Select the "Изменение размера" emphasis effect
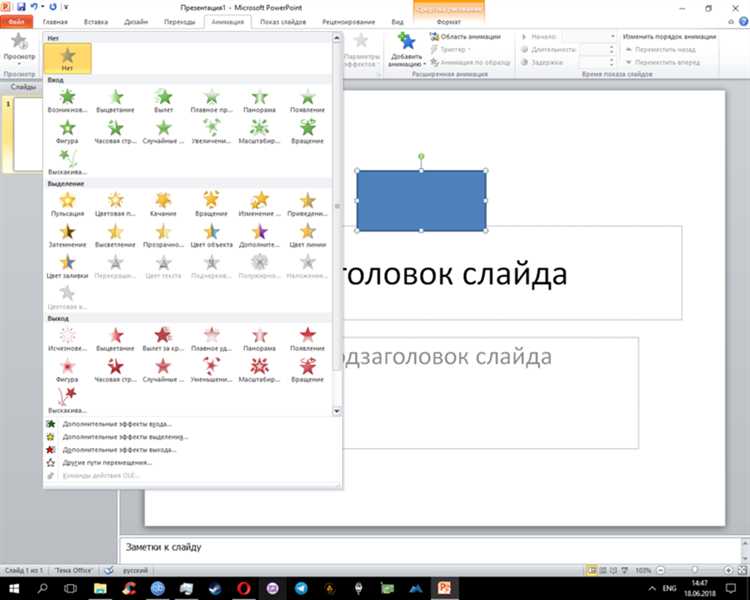The width and height of the screenshot is (750, 600). point(259,205)
